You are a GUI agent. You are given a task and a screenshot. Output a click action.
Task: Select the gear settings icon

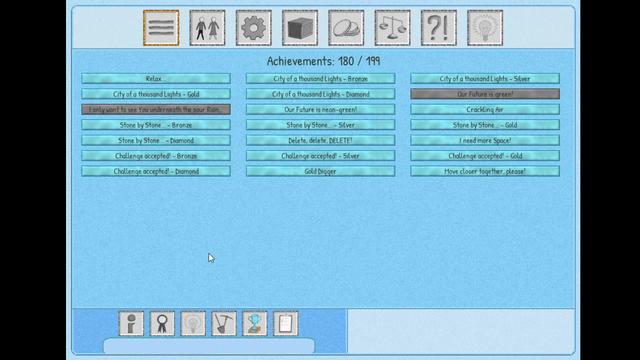pyautogui.click(x=253, y=28)
